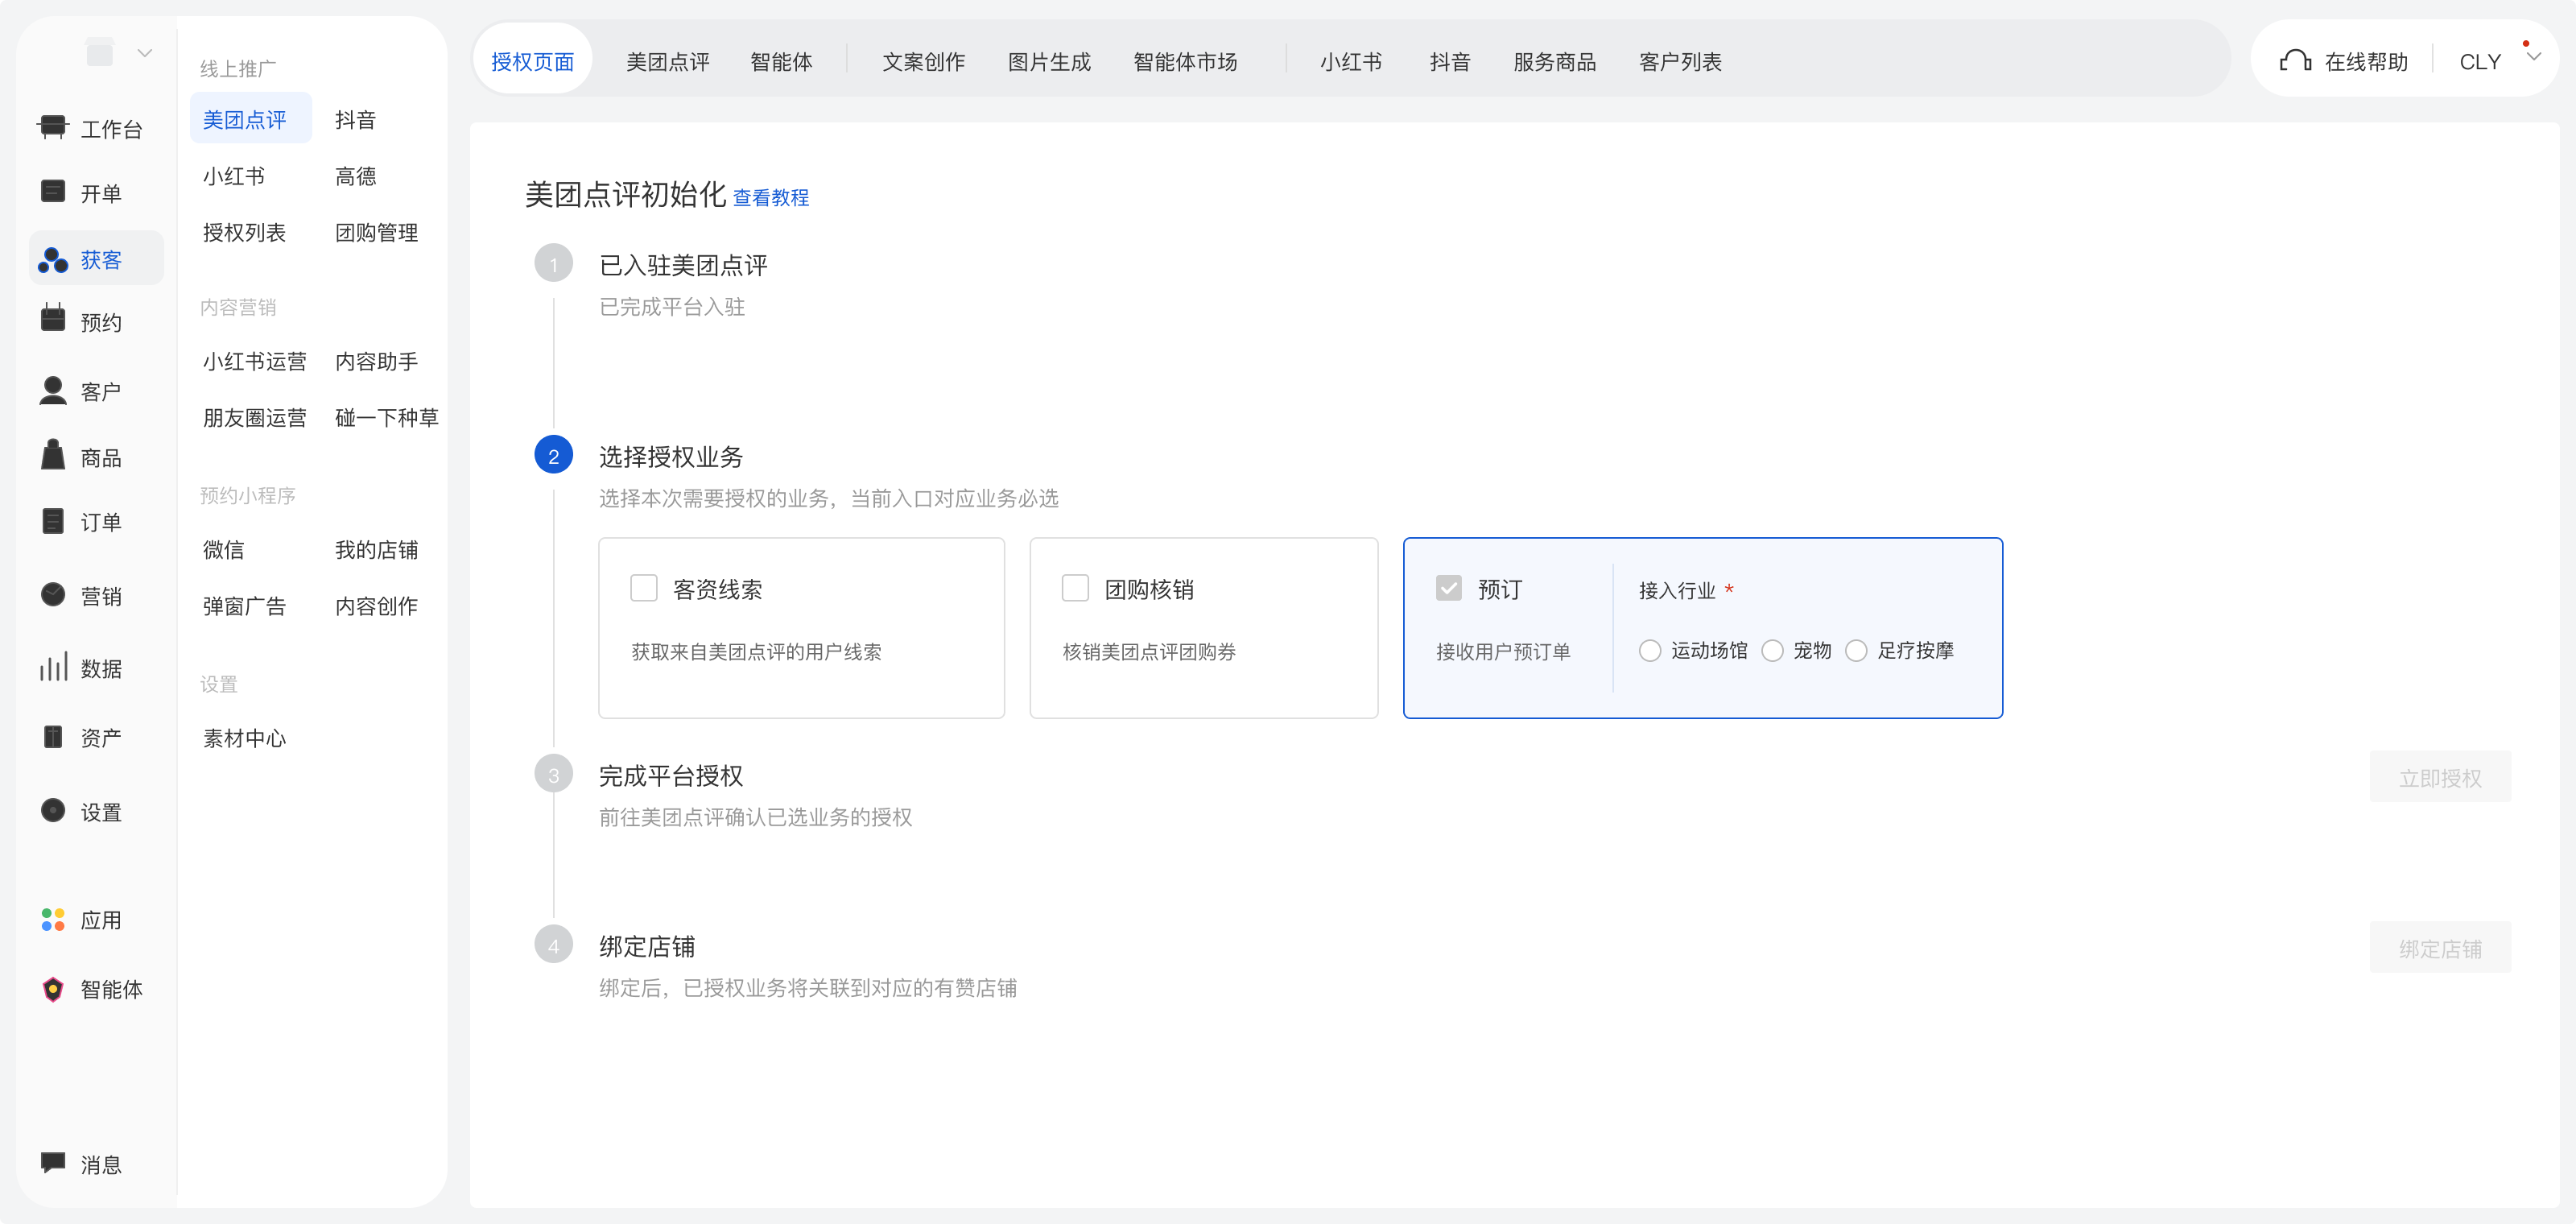Open the 小红书运营 submenu item

coord(254,361)
